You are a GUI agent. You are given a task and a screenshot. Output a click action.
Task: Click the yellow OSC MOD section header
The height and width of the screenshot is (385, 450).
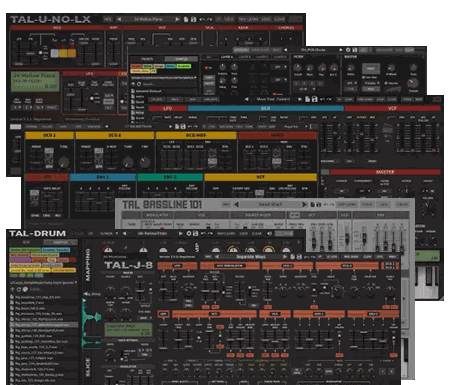pyautogui.click(x=196, y=135)
